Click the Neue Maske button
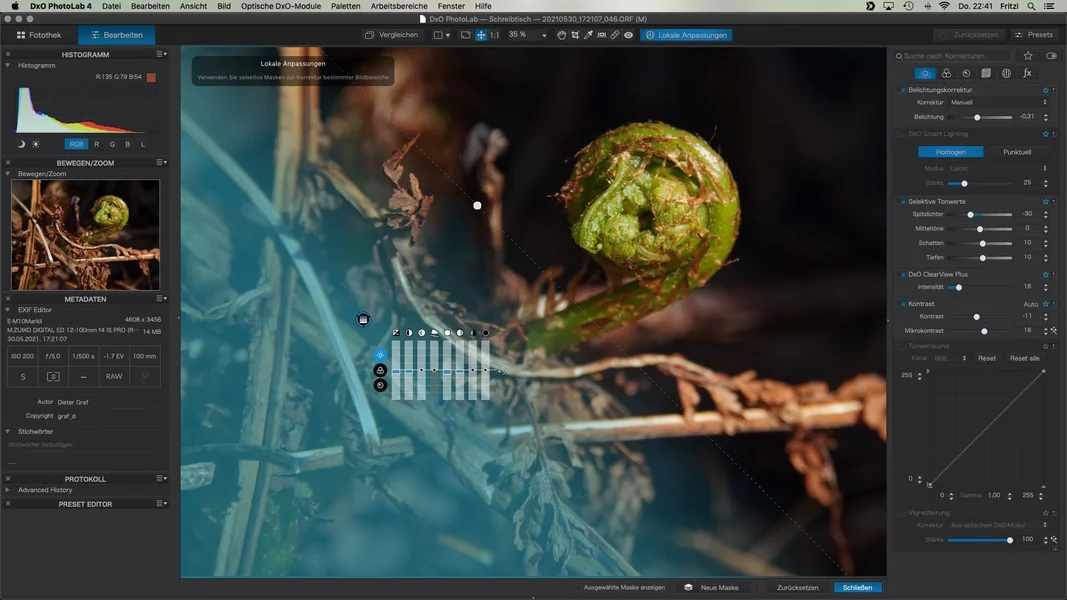This screenshot has width=1067, height=600. (712, 587)
